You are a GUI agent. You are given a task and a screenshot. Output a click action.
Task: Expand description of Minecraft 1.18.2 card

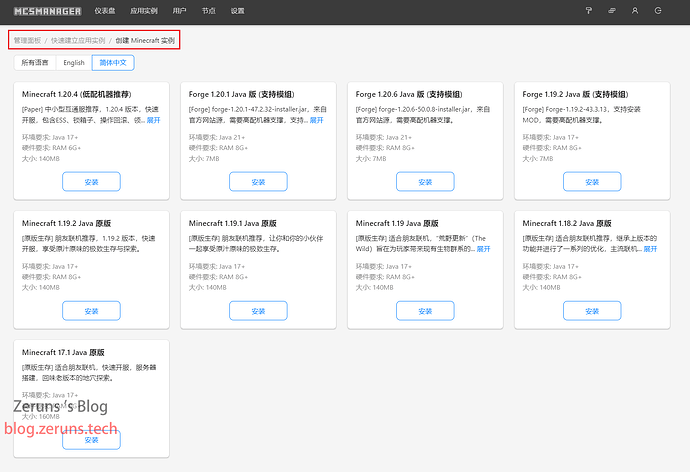pos(650,249)
